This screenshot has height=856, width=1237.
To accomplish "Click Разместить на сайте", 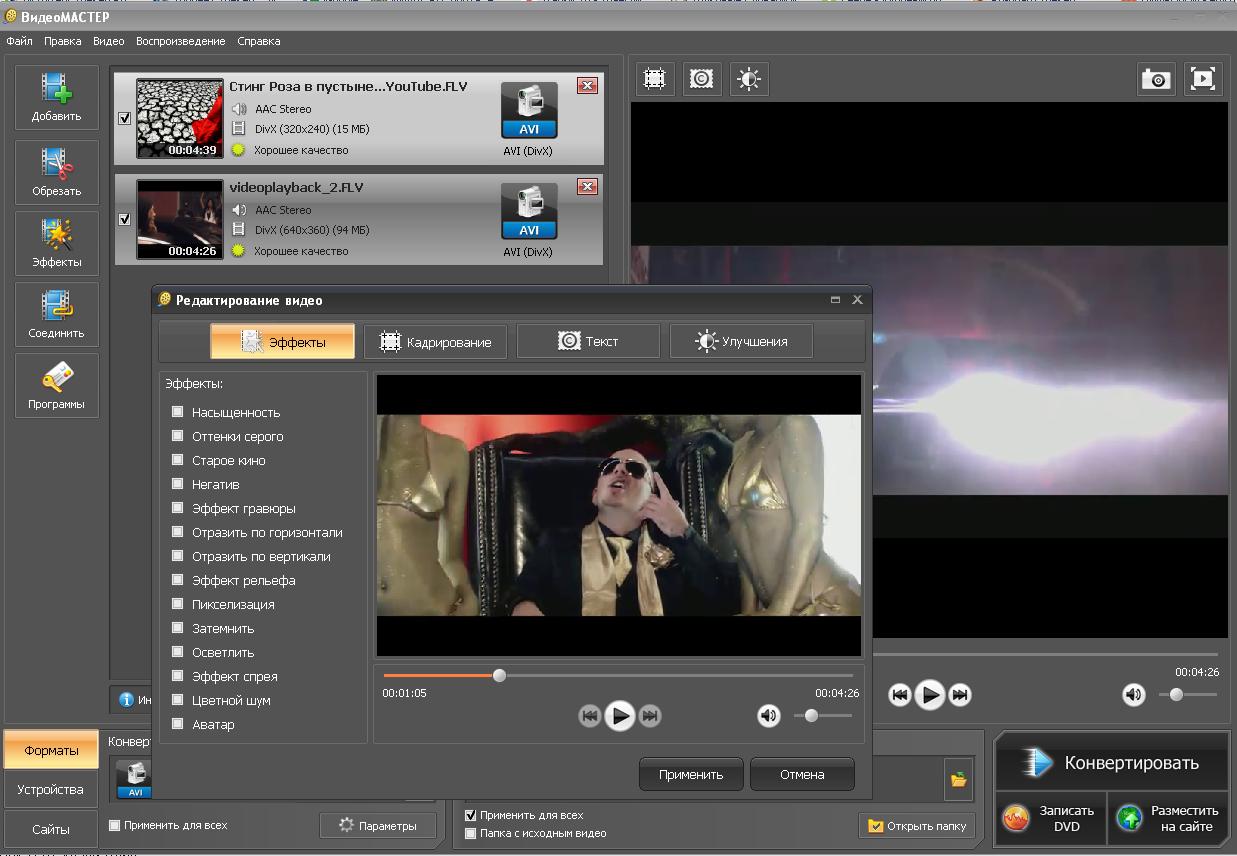I will (x=1169, y=818).
